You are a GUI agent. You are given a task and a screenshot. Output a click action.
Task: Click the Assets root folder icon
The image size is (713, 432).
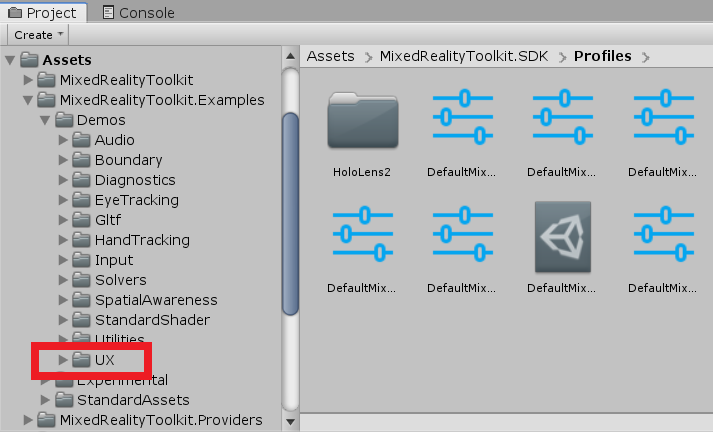pyautogui.click(x=30, y=60)
